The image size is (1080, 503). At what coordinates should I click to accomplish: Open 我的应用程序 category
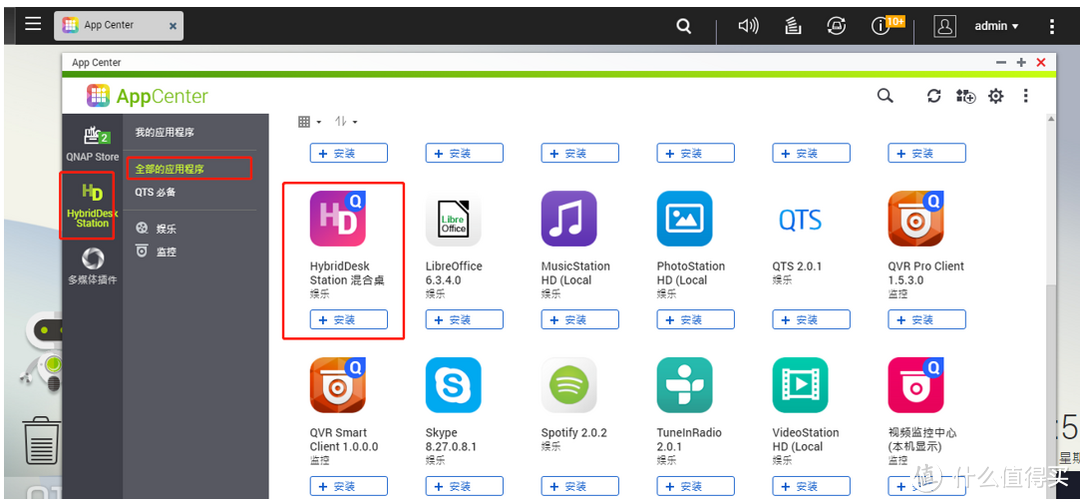164,132
